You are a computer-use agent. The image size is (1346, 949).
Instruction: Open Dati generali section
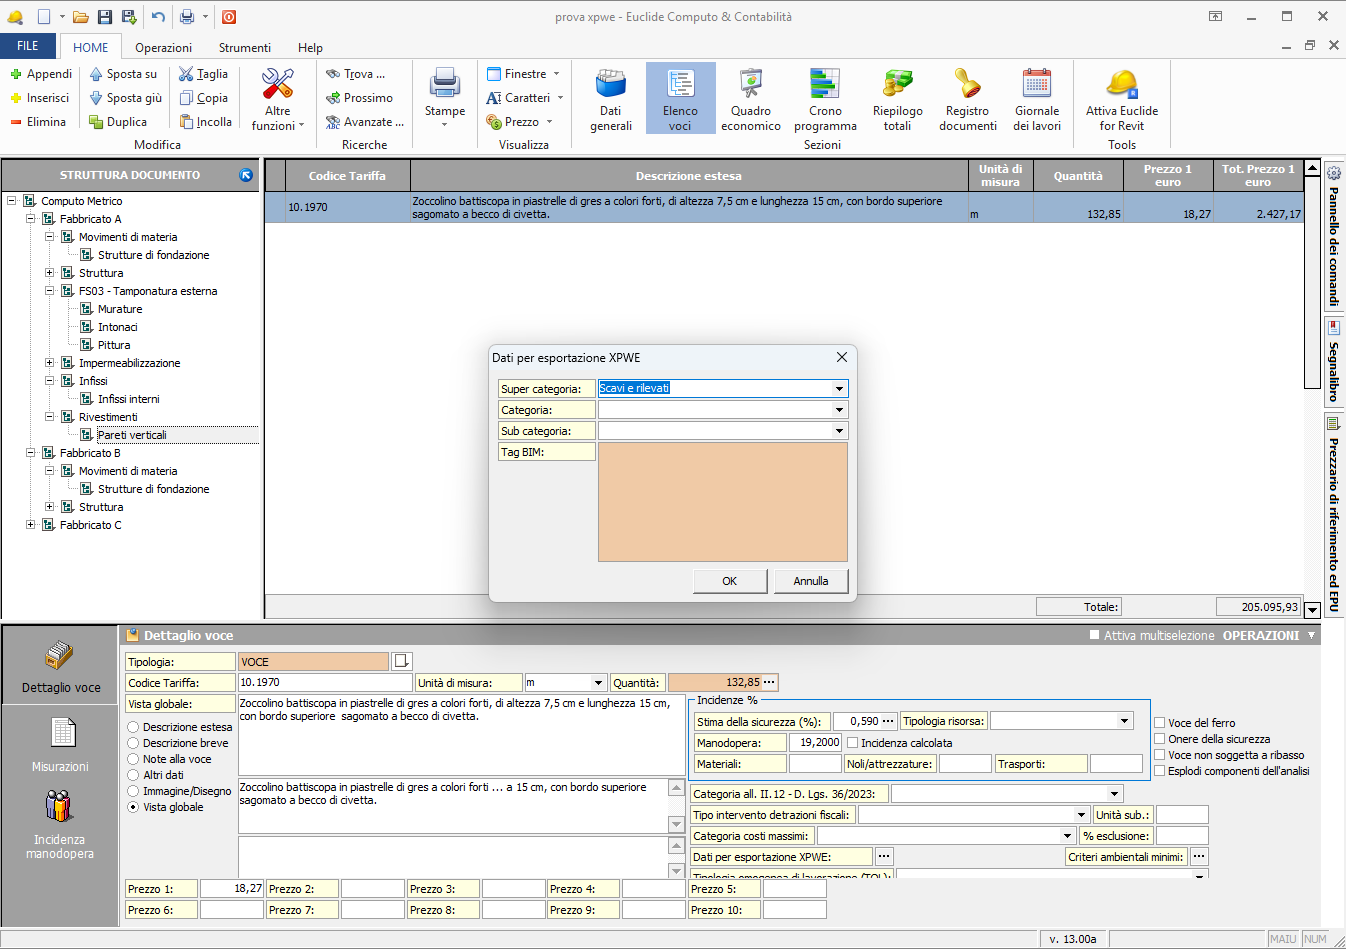(x=610, y=99)
